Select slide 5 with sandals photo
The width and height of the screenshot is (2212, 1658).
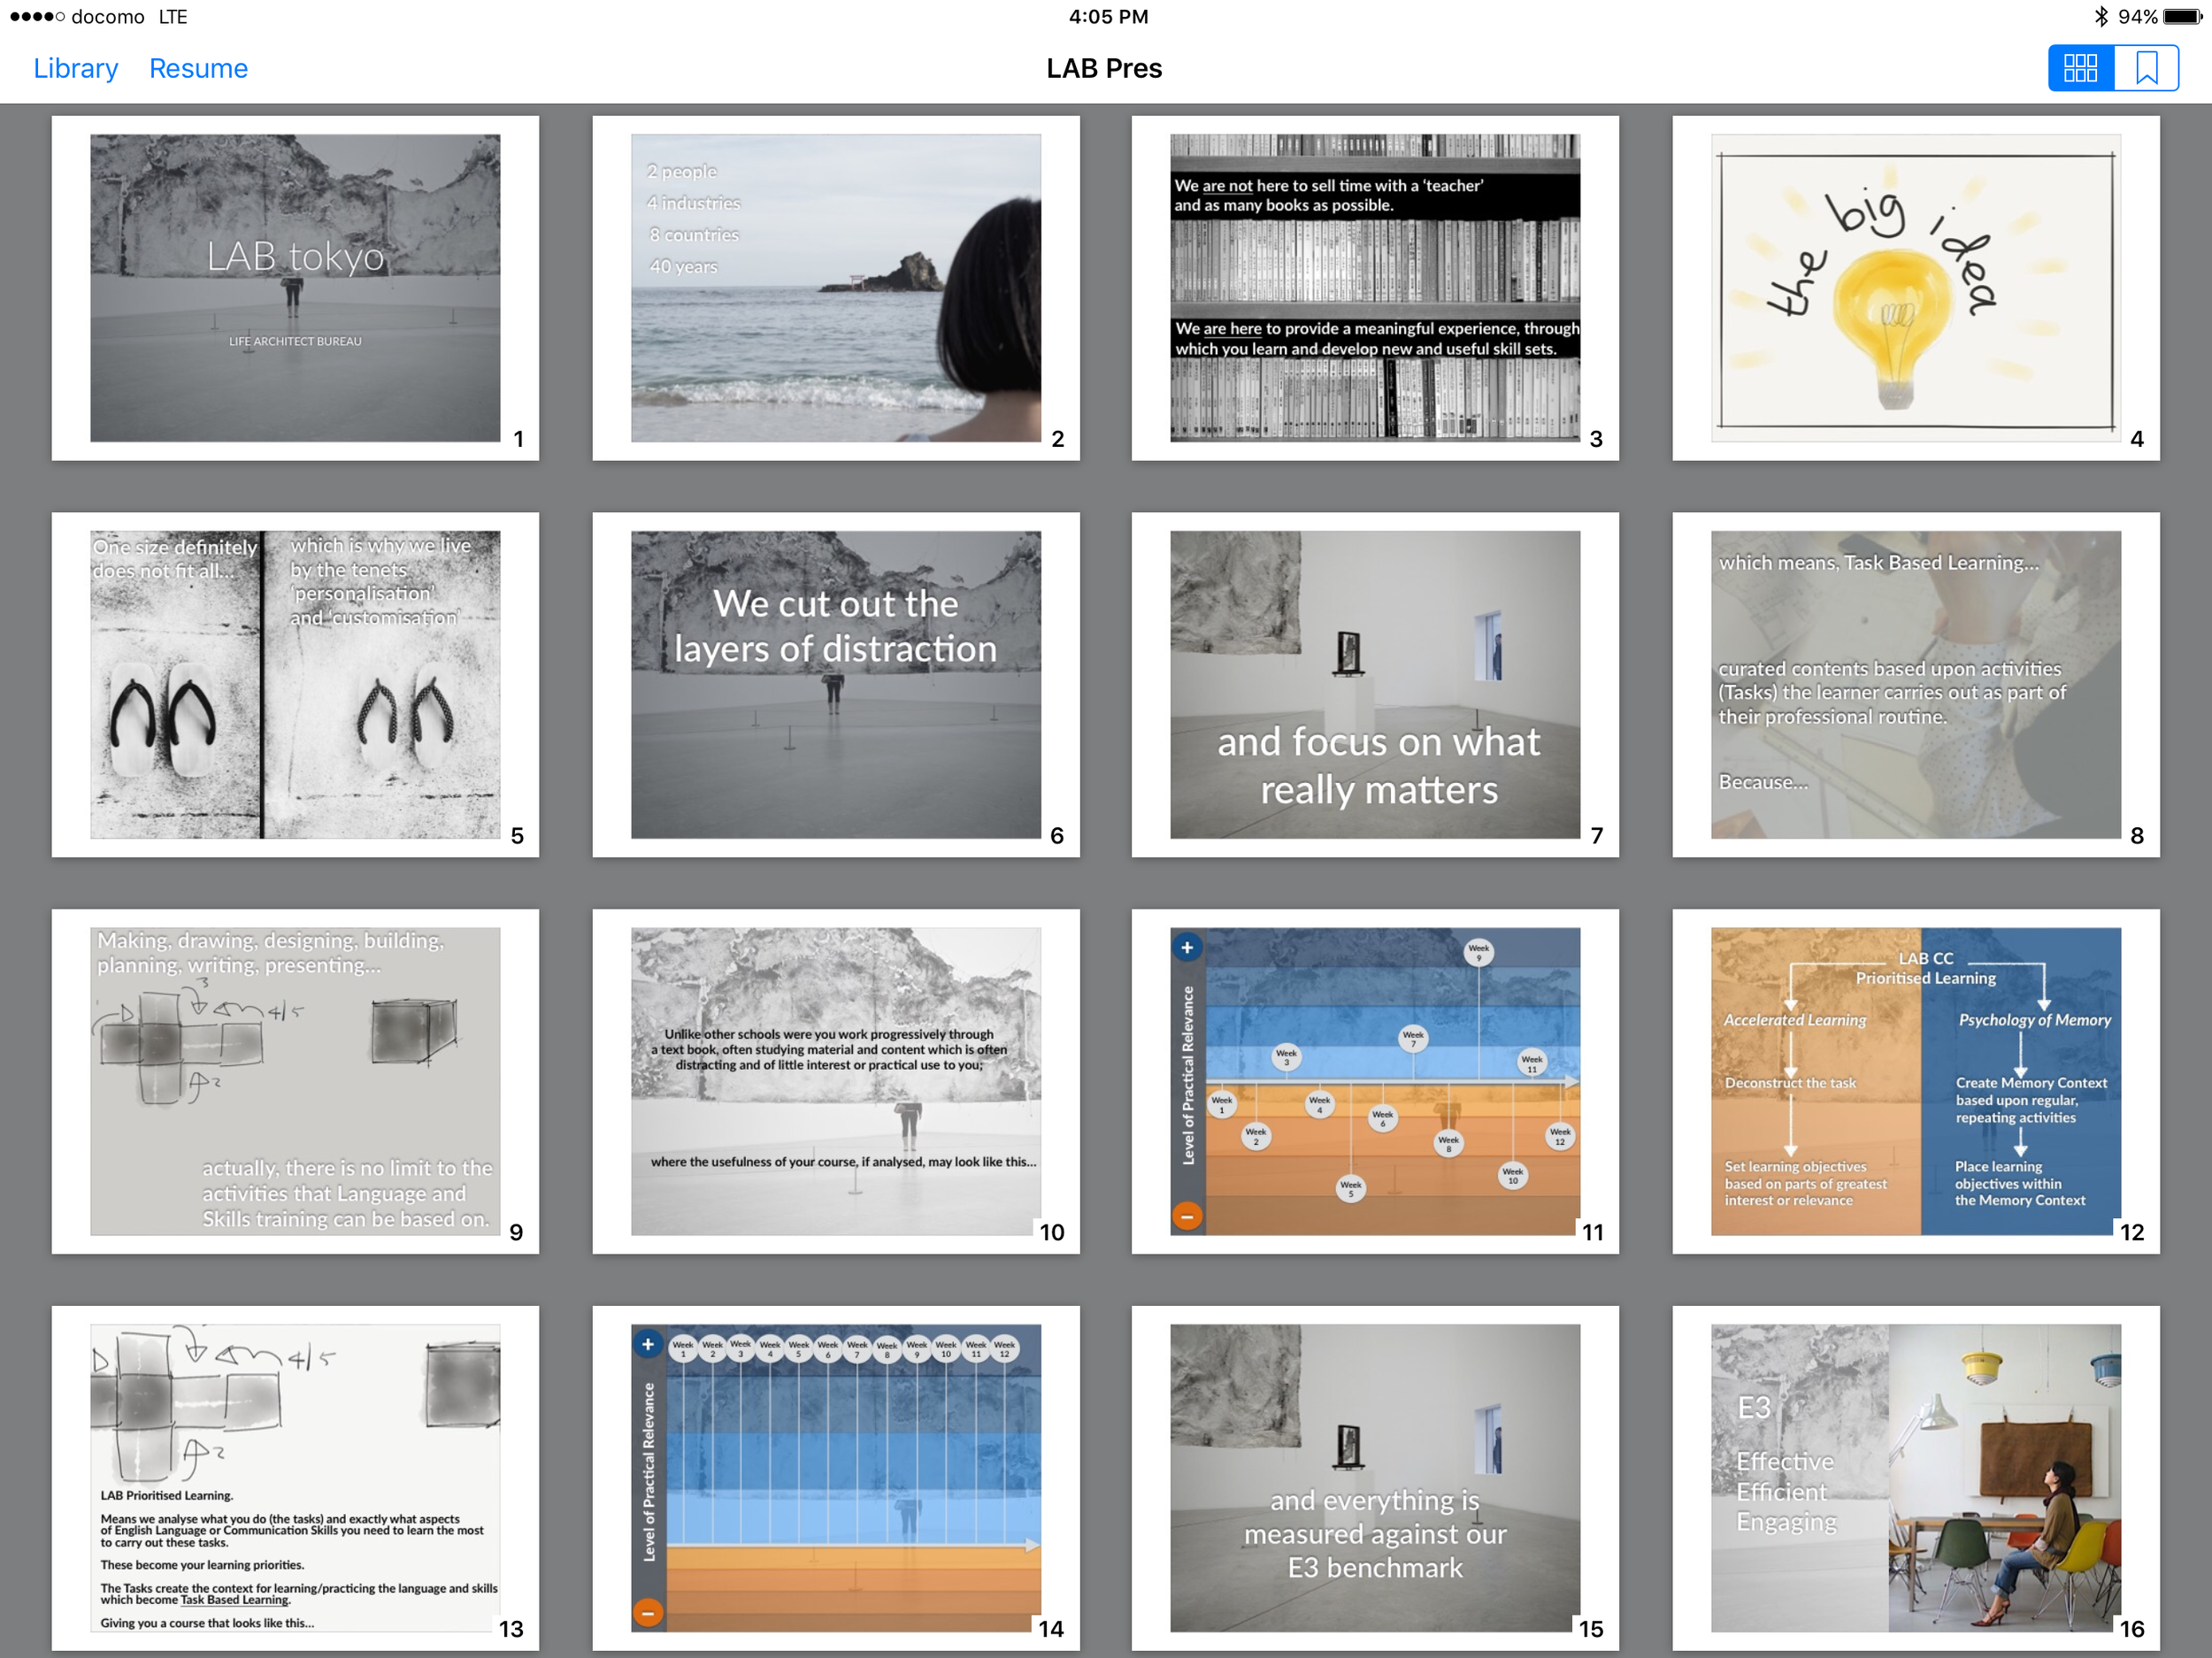[295, 684]
